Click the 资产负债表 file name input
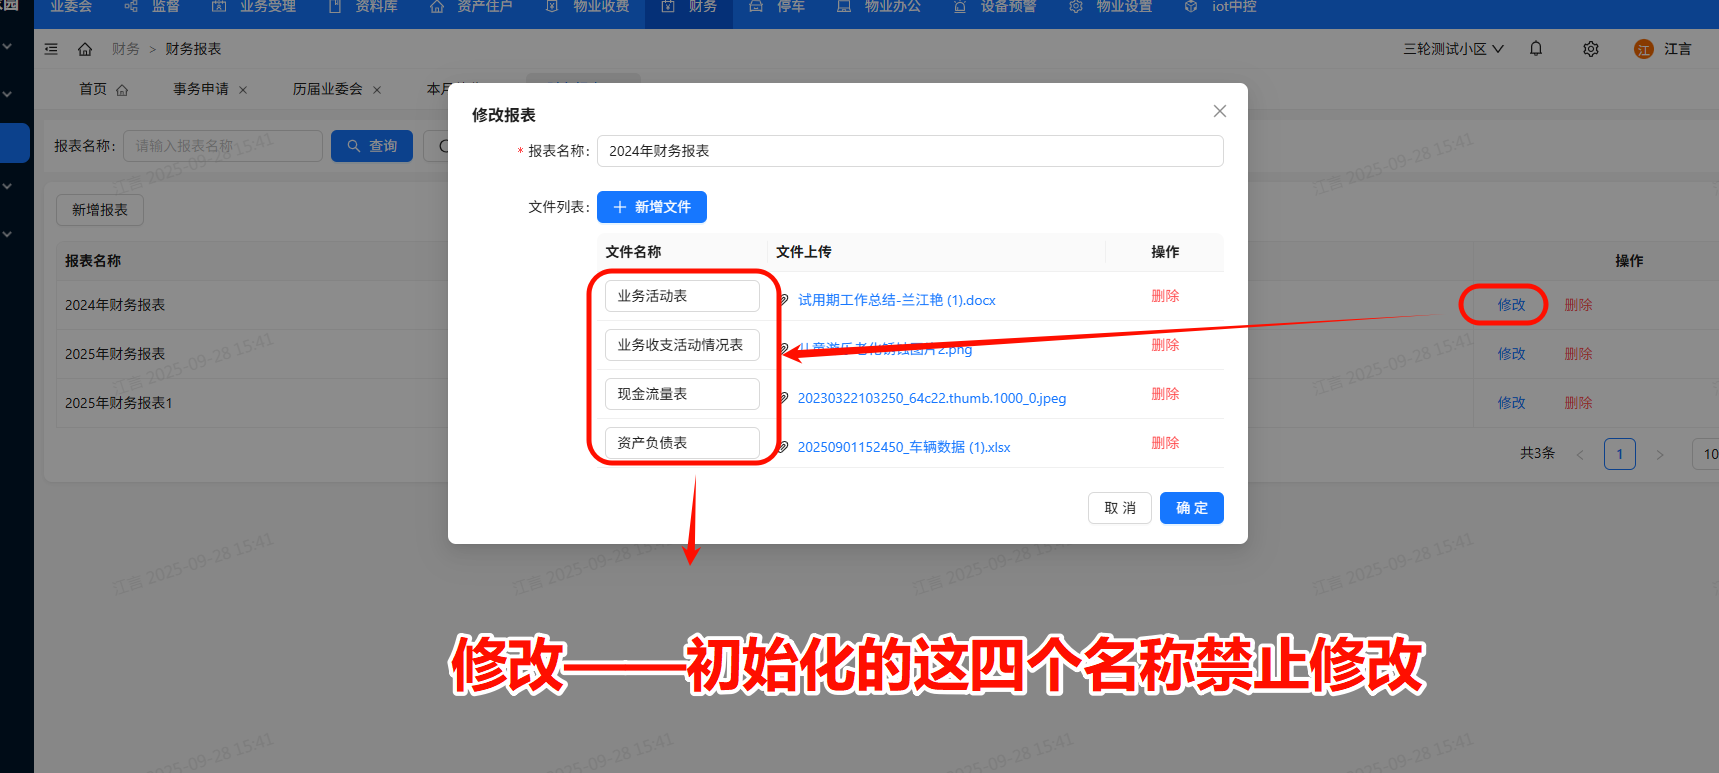 (x=682, y=443)
